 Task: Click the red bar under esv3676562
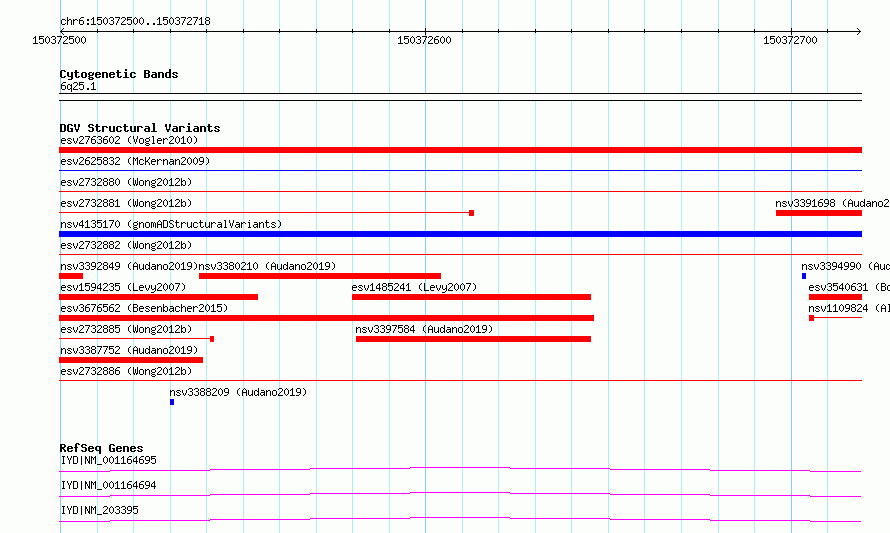pos(326,318)
